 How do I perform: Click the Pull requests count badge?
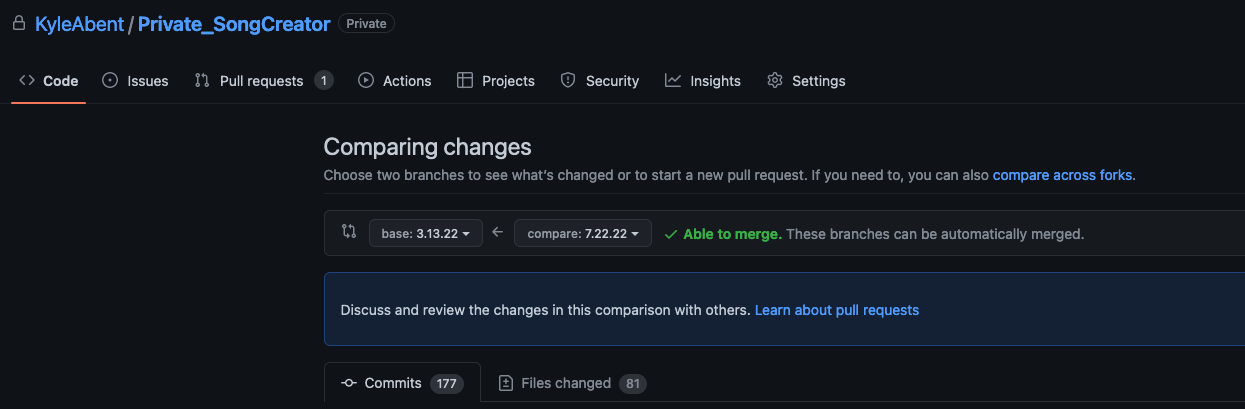tap(324, 81)
